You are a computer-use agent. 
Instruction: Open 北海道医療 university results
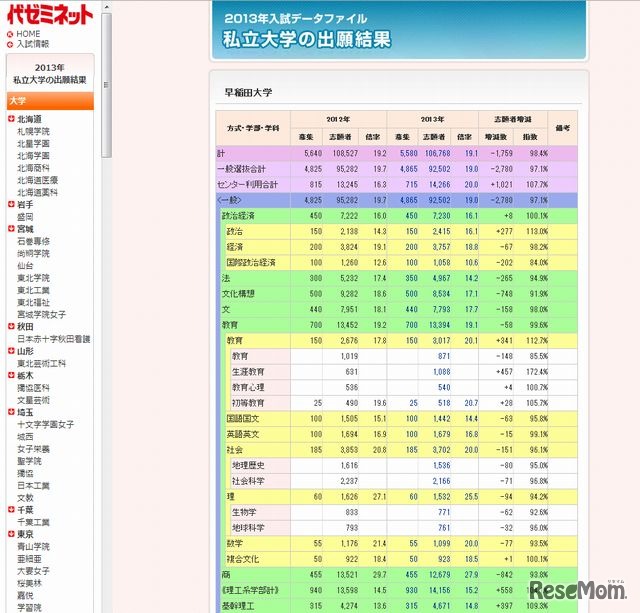(x=38, y=180)
